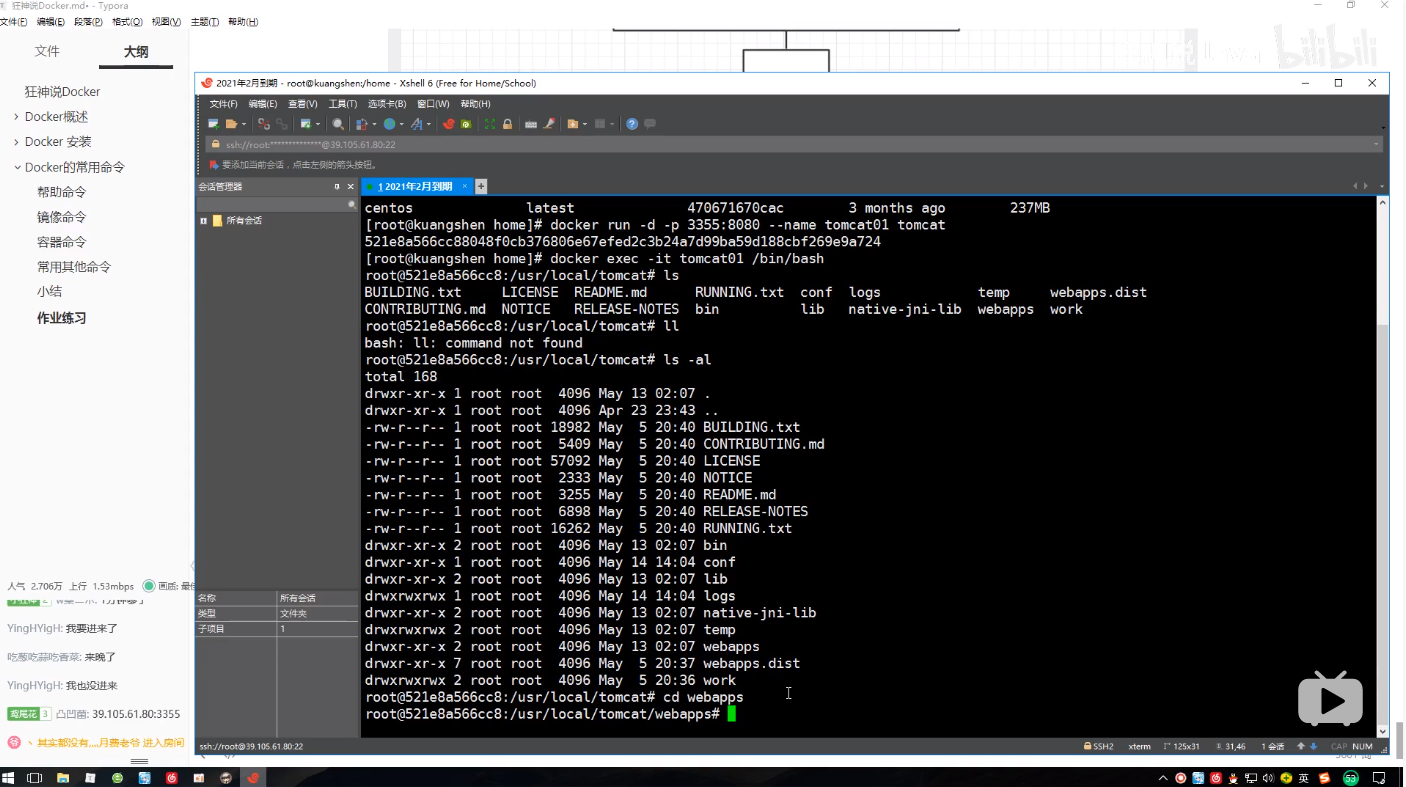Click the font letter A icon in Xshell
Image resolution: width=1406 pixels, height=787 pixels.
coord(416,124)
